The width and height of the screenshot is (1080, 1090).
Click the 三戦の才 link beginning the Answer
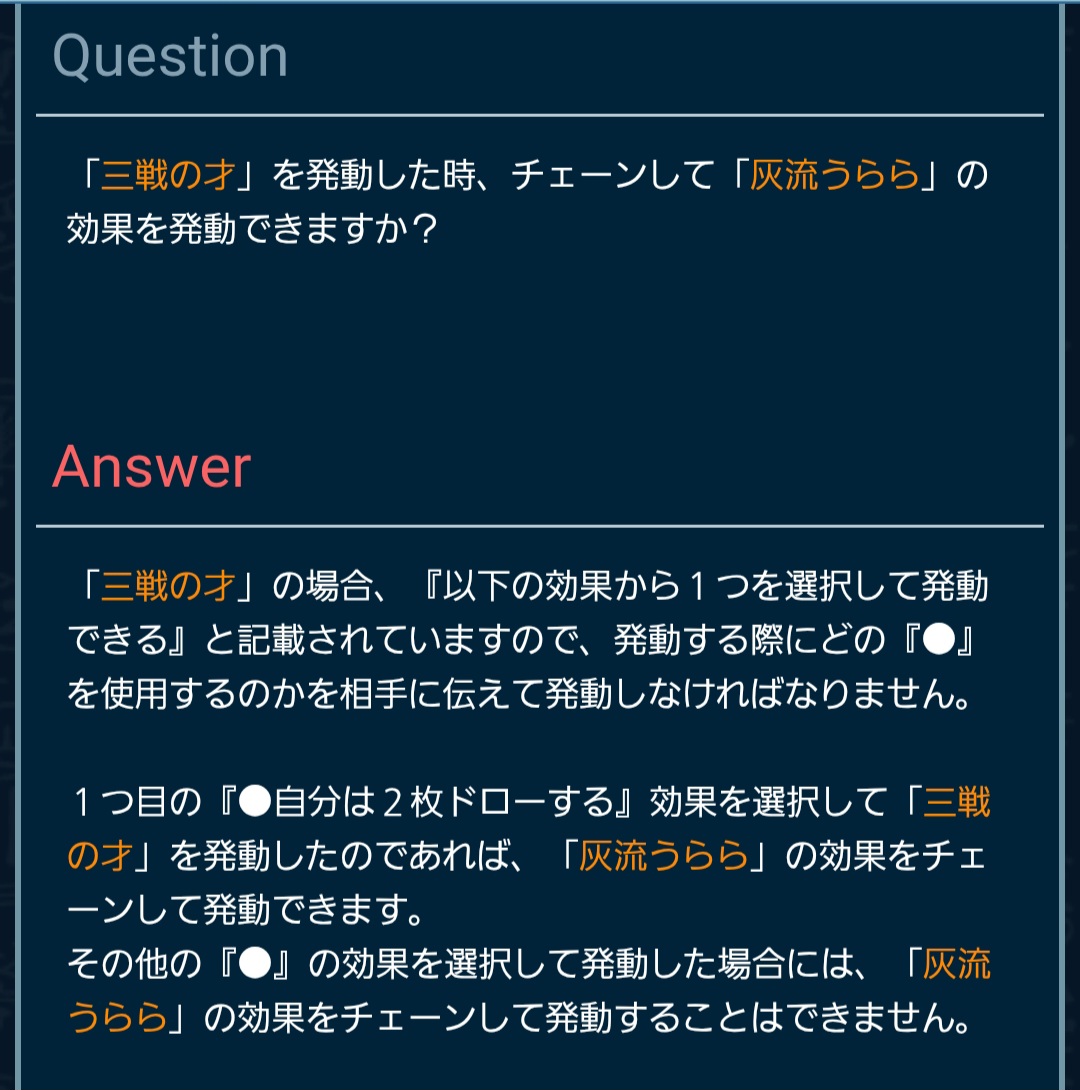168,586
